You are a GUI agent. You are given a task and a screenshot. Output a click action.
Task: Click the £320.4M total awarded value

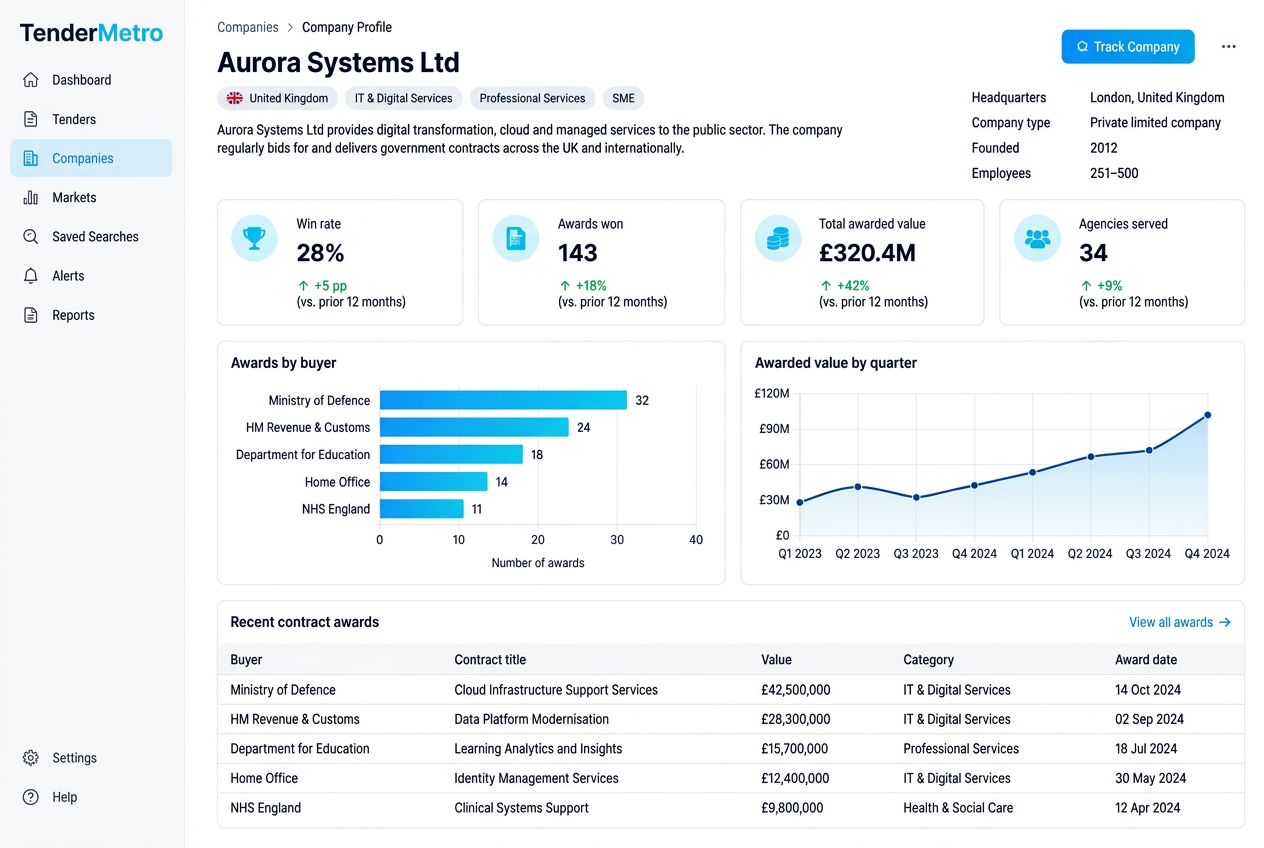(867, 253)
